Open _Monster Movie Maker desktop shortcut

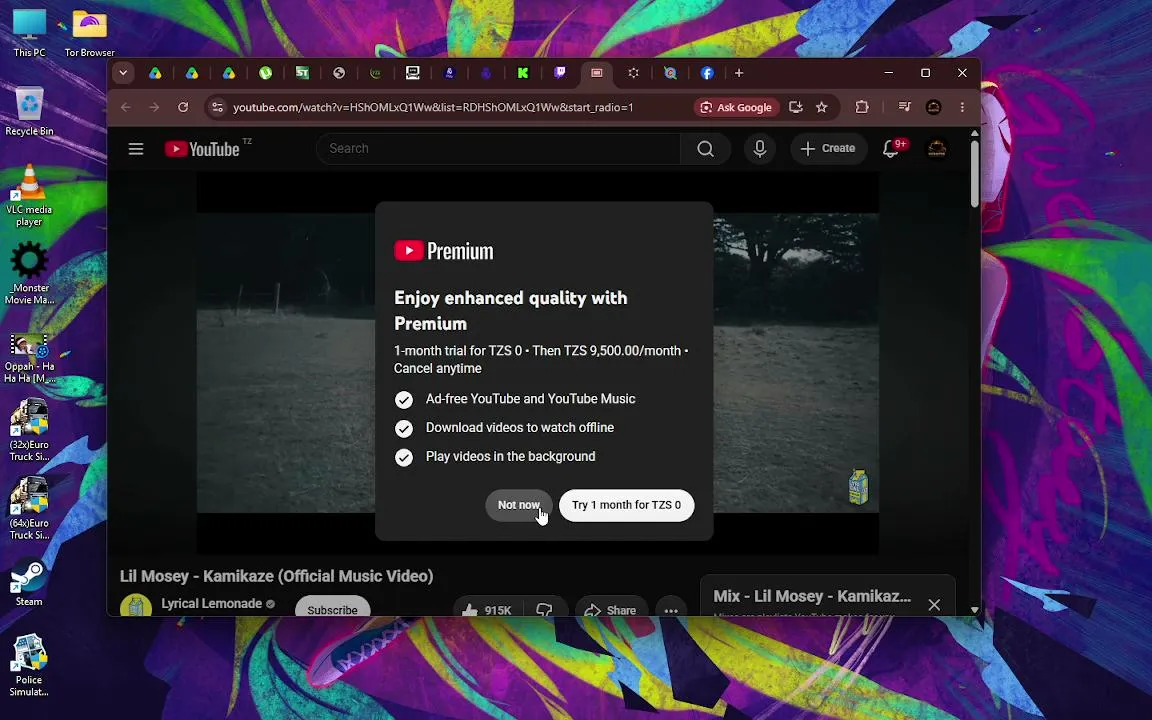click(x=29, y=273)
